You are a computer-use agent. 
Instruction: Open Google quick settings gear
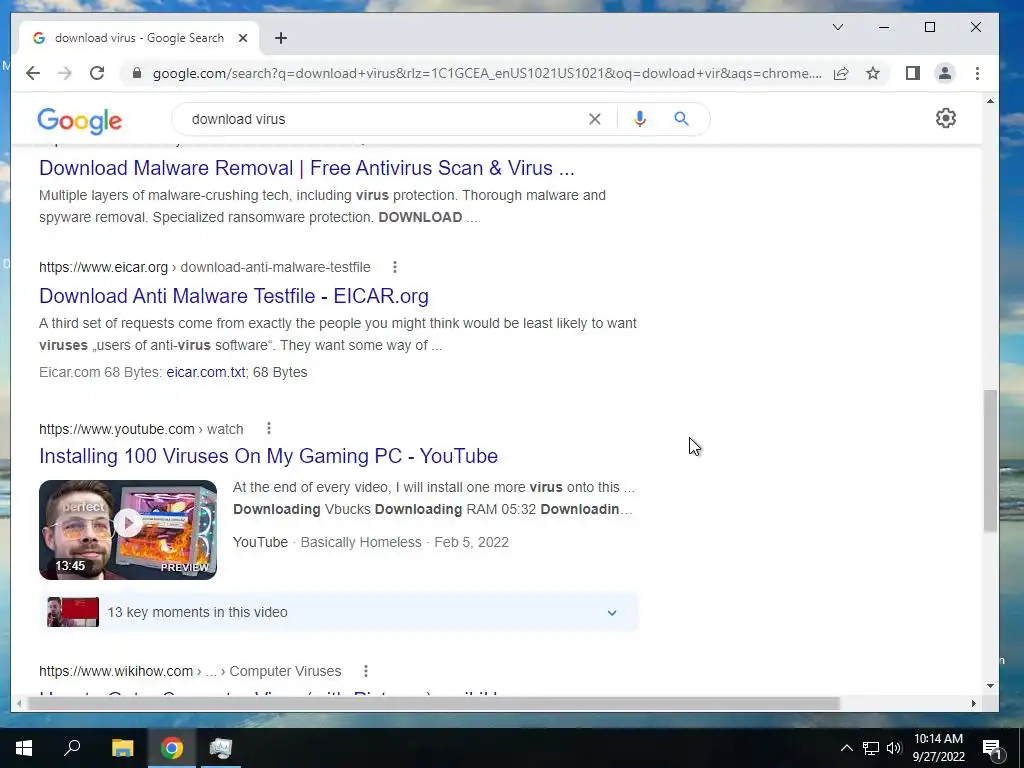945,118
